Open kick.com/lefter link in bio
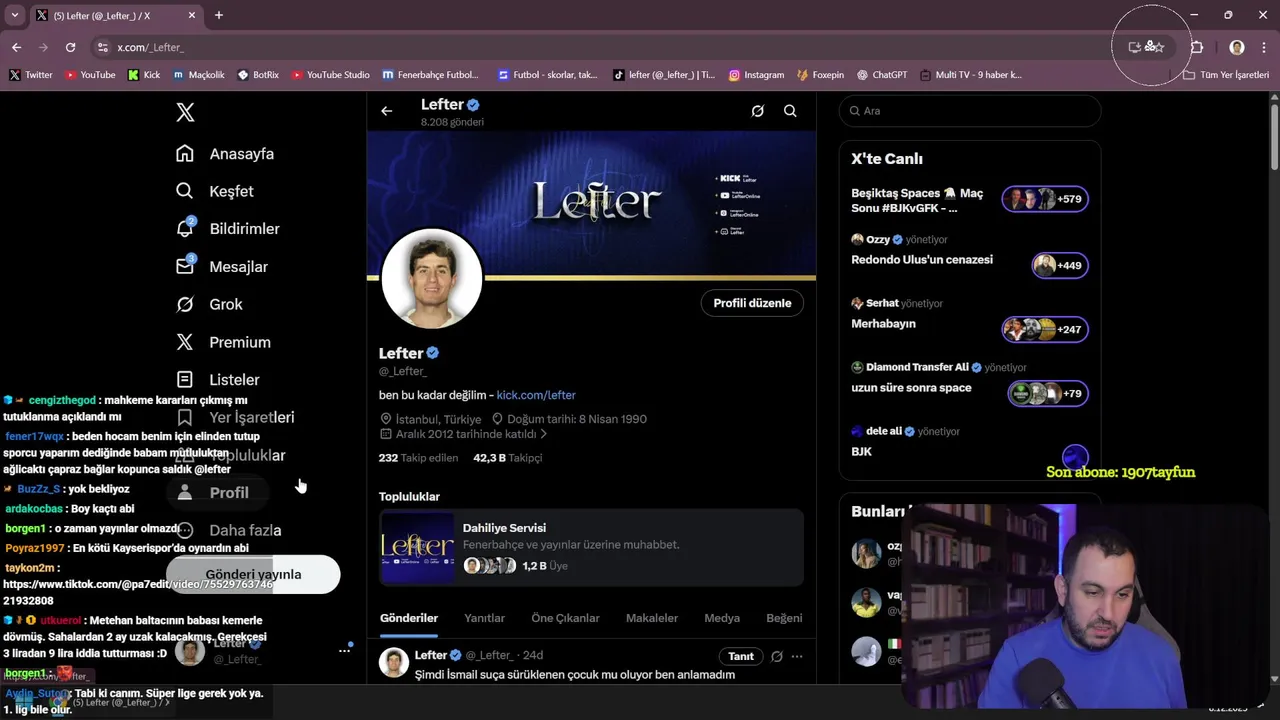 click(x=536, y=395)
